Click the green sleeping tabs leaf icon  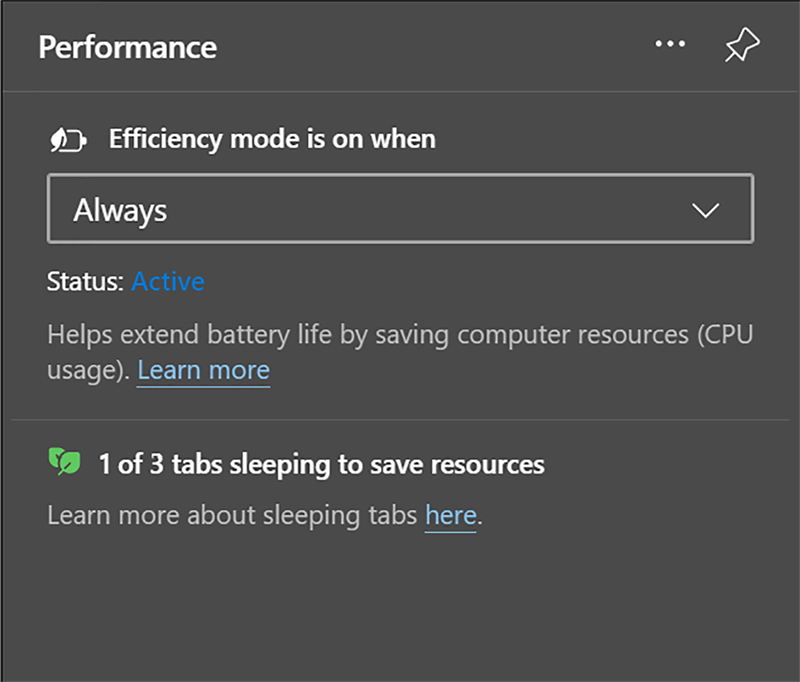(65, 462)
